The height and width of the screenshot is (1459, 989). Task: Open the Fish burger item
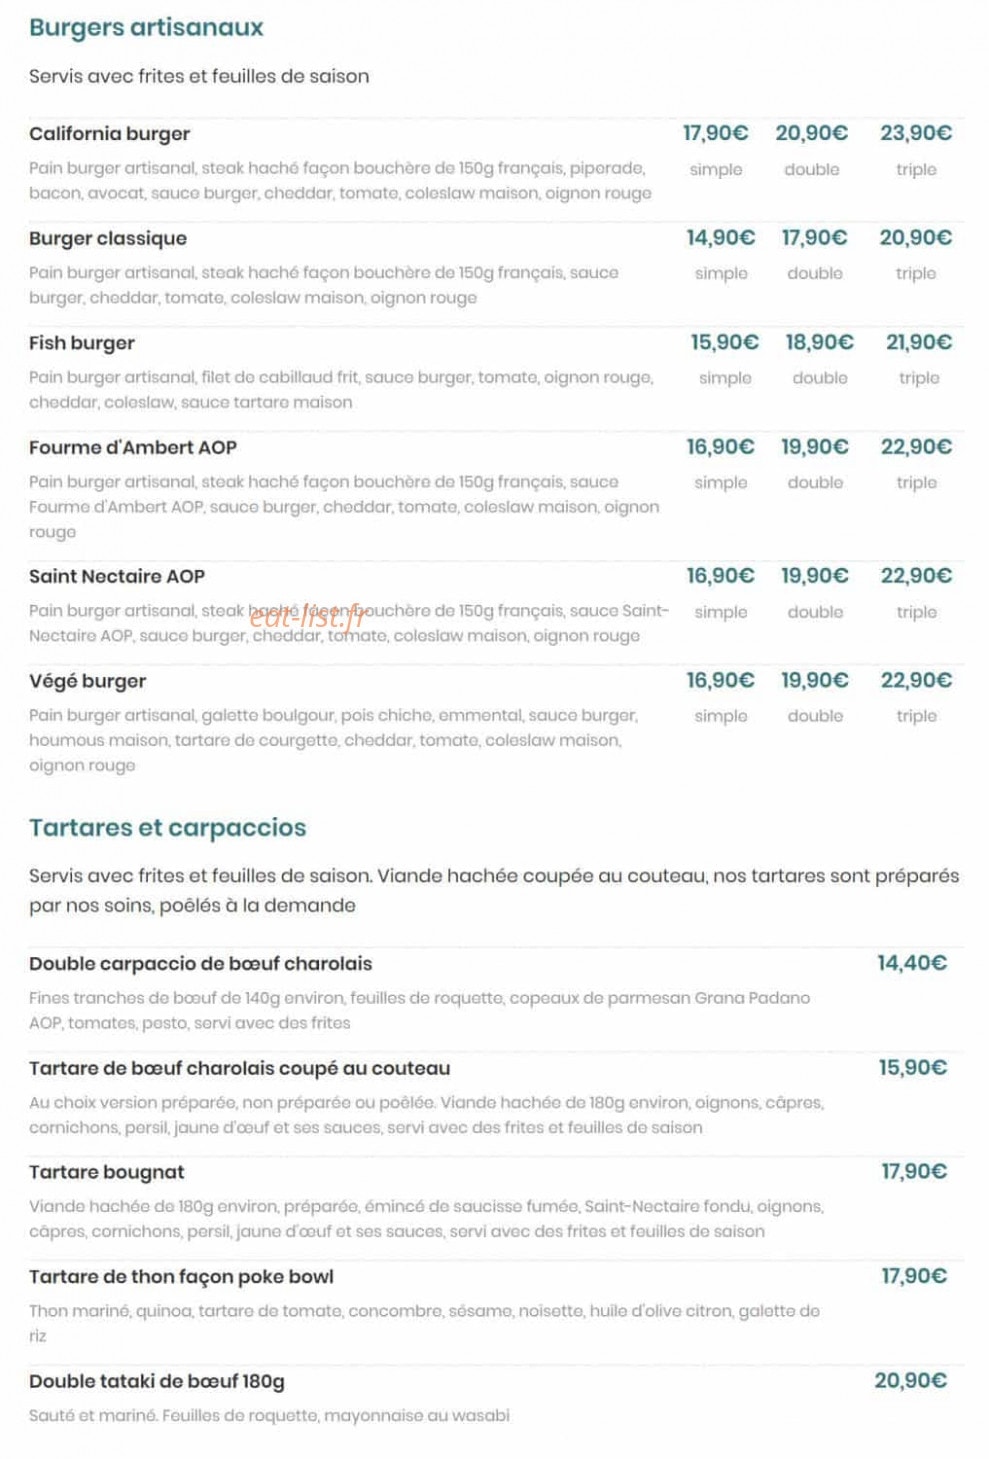coord(82,343)
